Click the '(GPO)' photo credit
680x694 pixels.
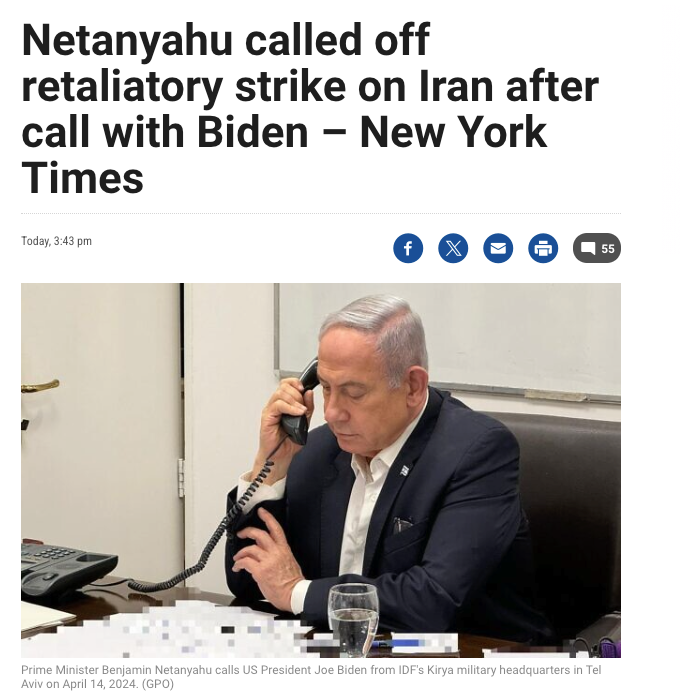[158, 684]
